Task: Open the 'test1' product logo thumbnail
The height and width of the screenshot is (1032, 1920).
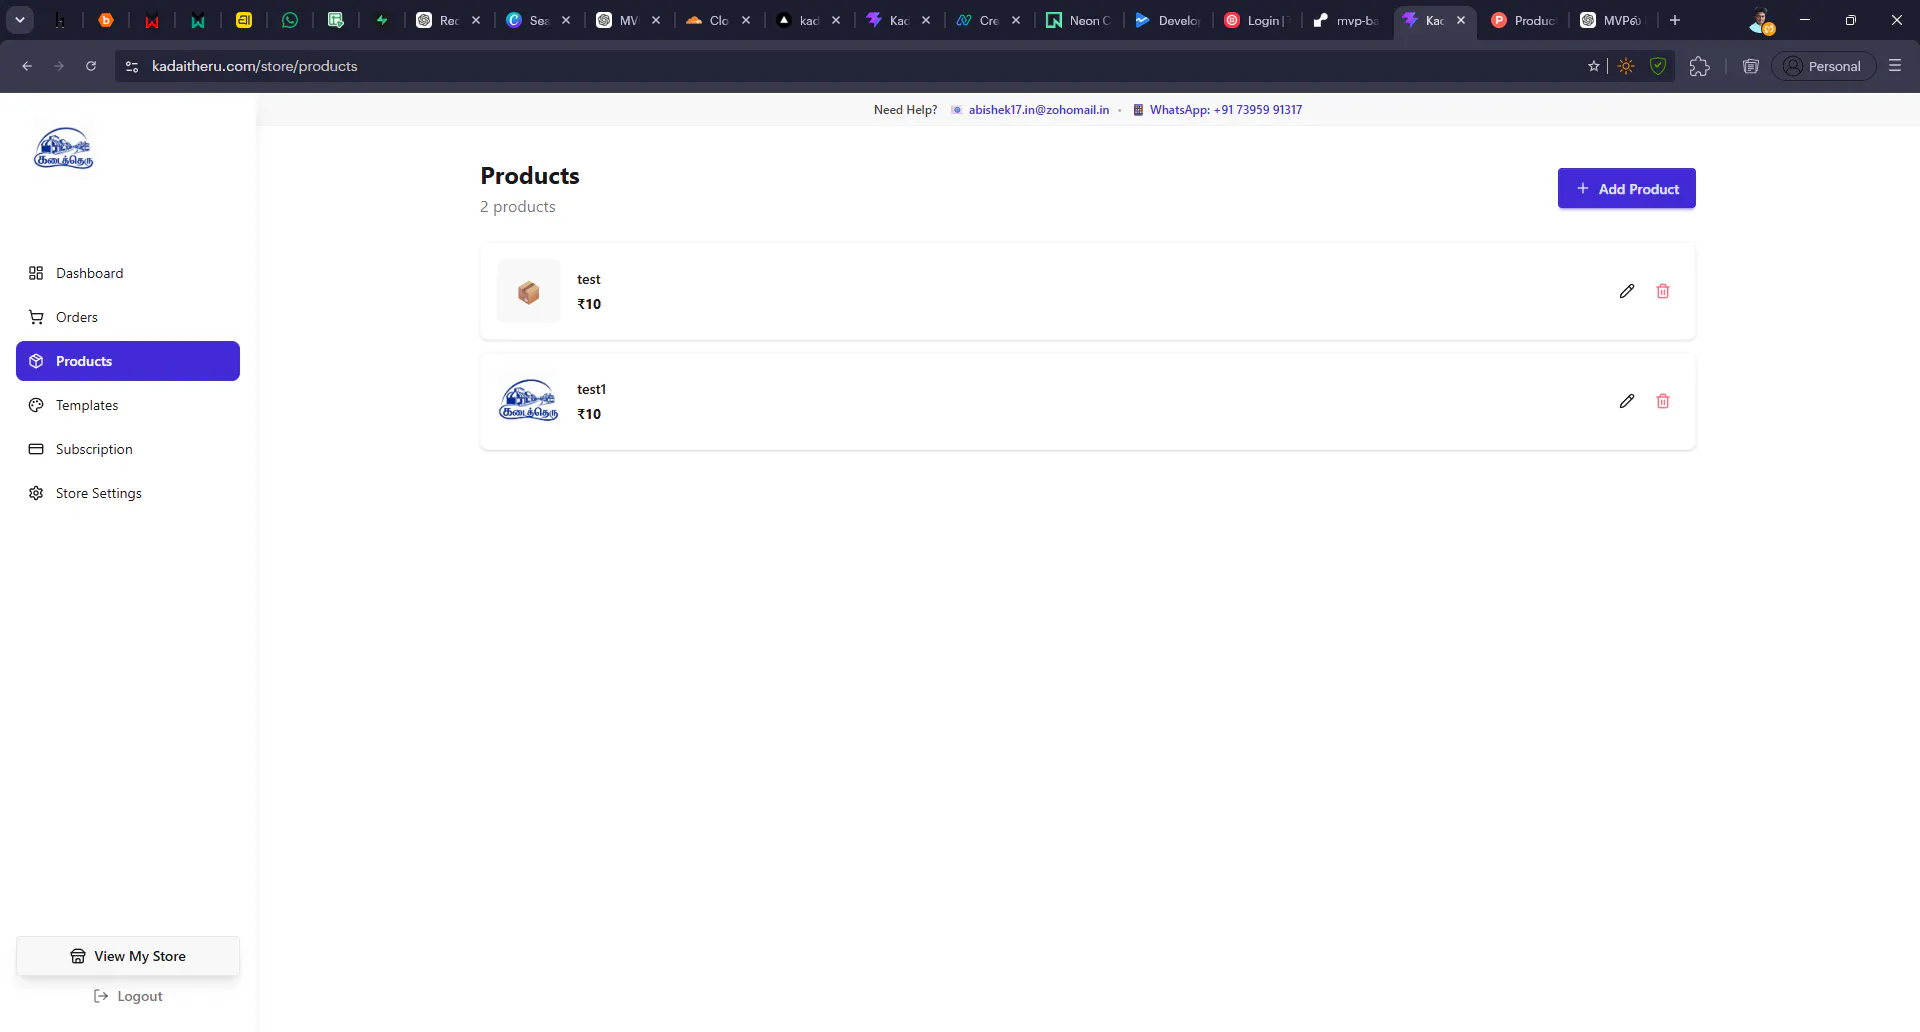Action: pos(529,401)
